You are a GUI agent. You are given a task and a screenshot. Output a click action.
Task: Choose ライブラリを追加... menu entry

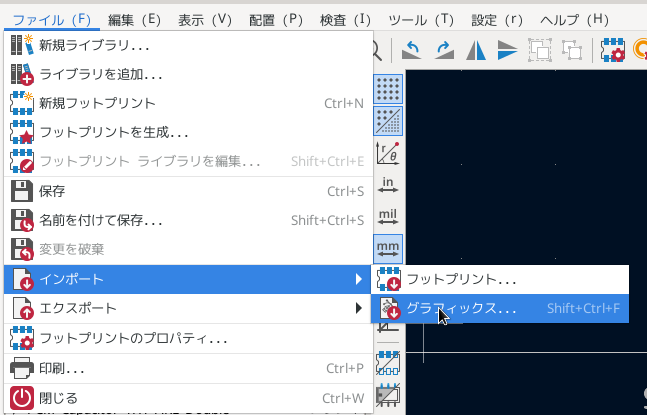[188, 74]
